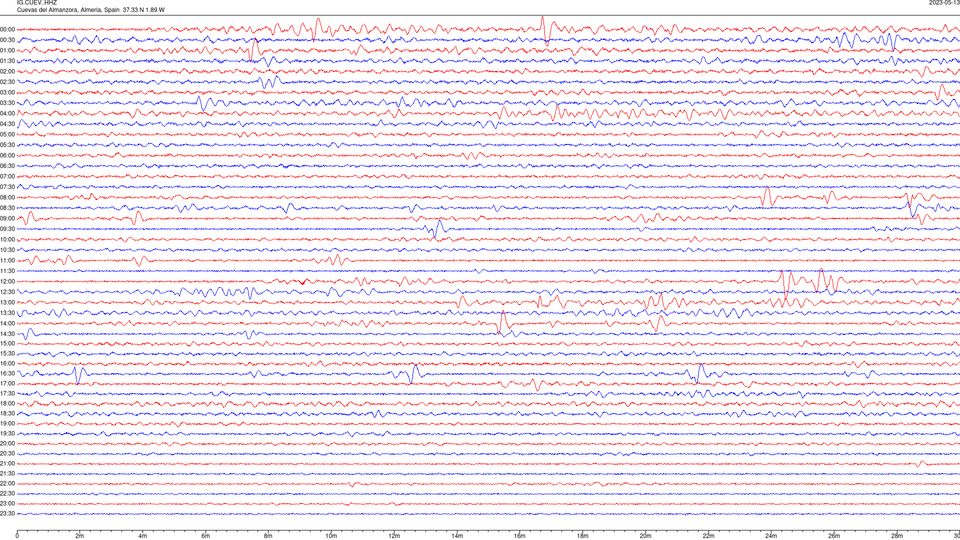The image size is (960, 540).
Task: Select the 08:00 trace time label
Action: point(7,198)
